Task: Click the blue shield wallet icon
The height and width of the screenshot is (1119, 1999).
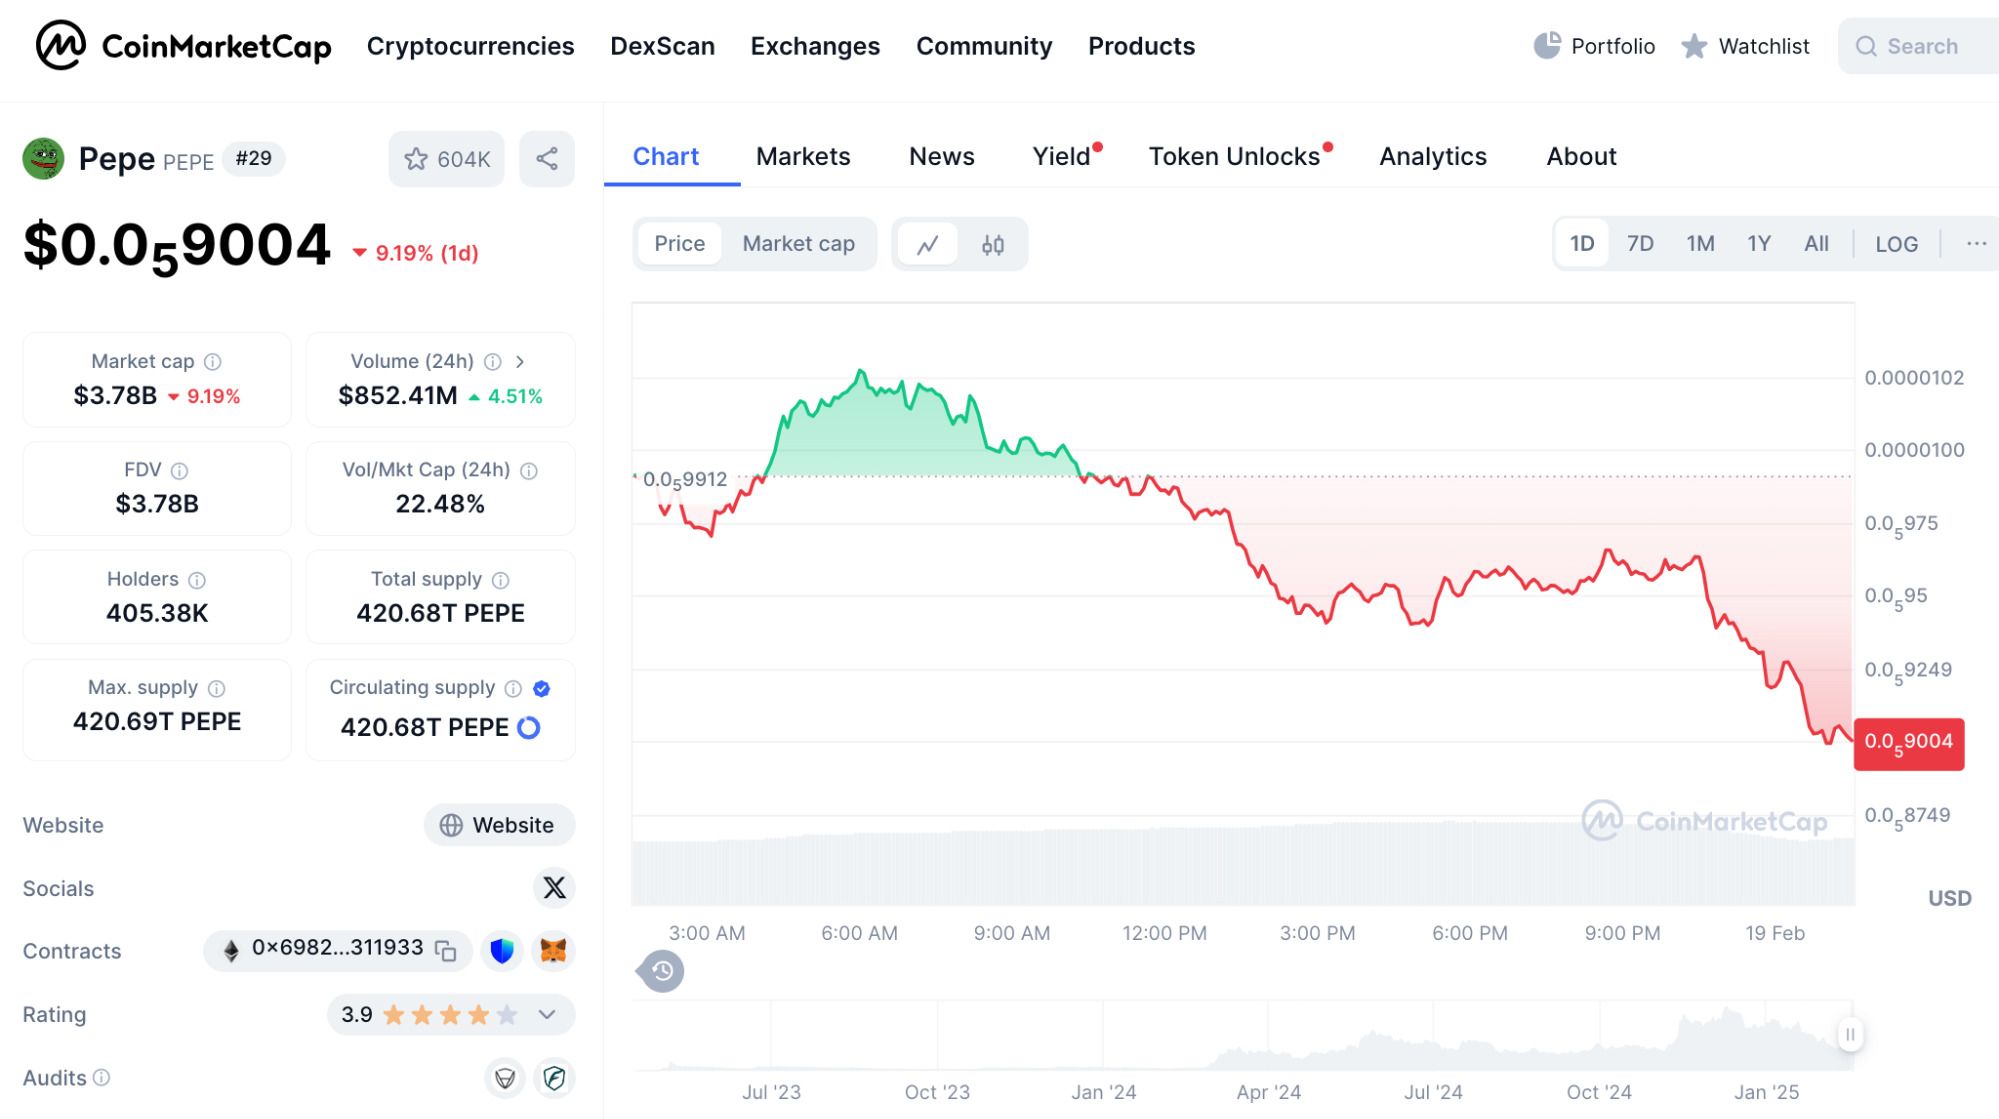Action: pyautogui.click(x=502, y=950)
